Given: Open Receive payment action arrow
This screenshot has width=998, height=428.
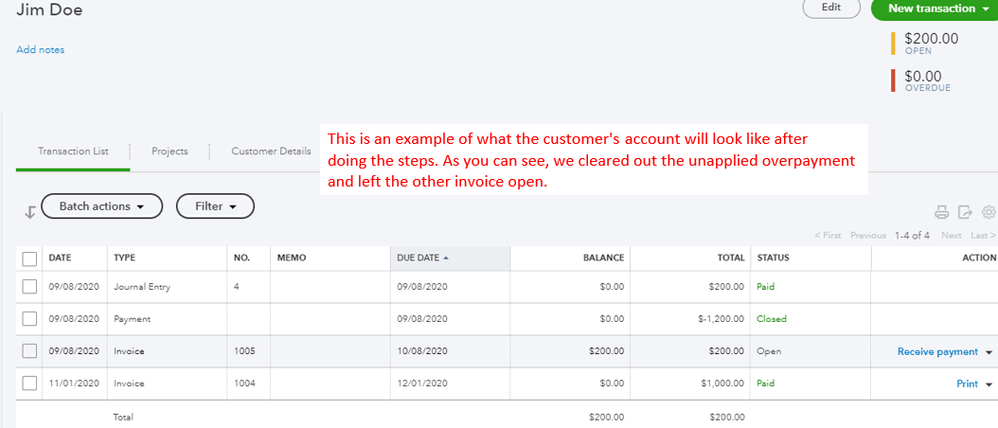Looking at the screenshot, I should click(989, 352).
